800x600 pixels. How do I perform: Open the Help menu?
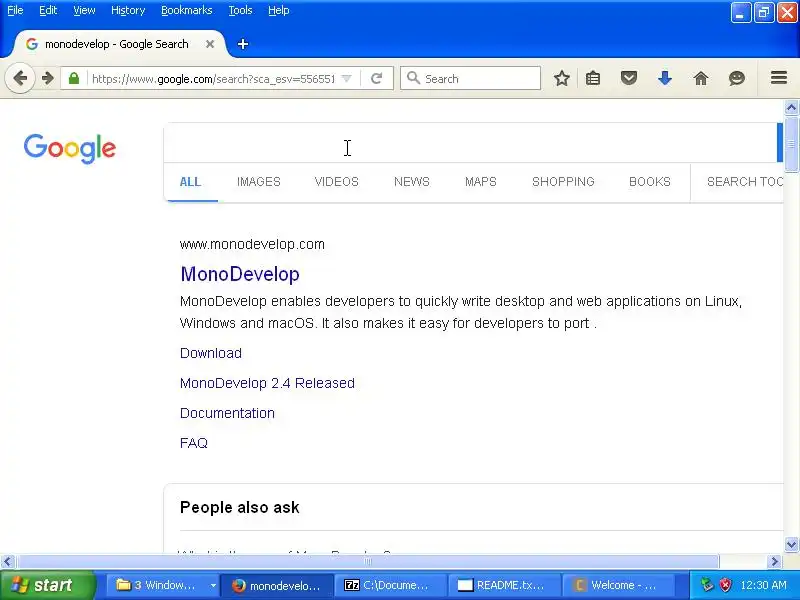click(279, 10)
